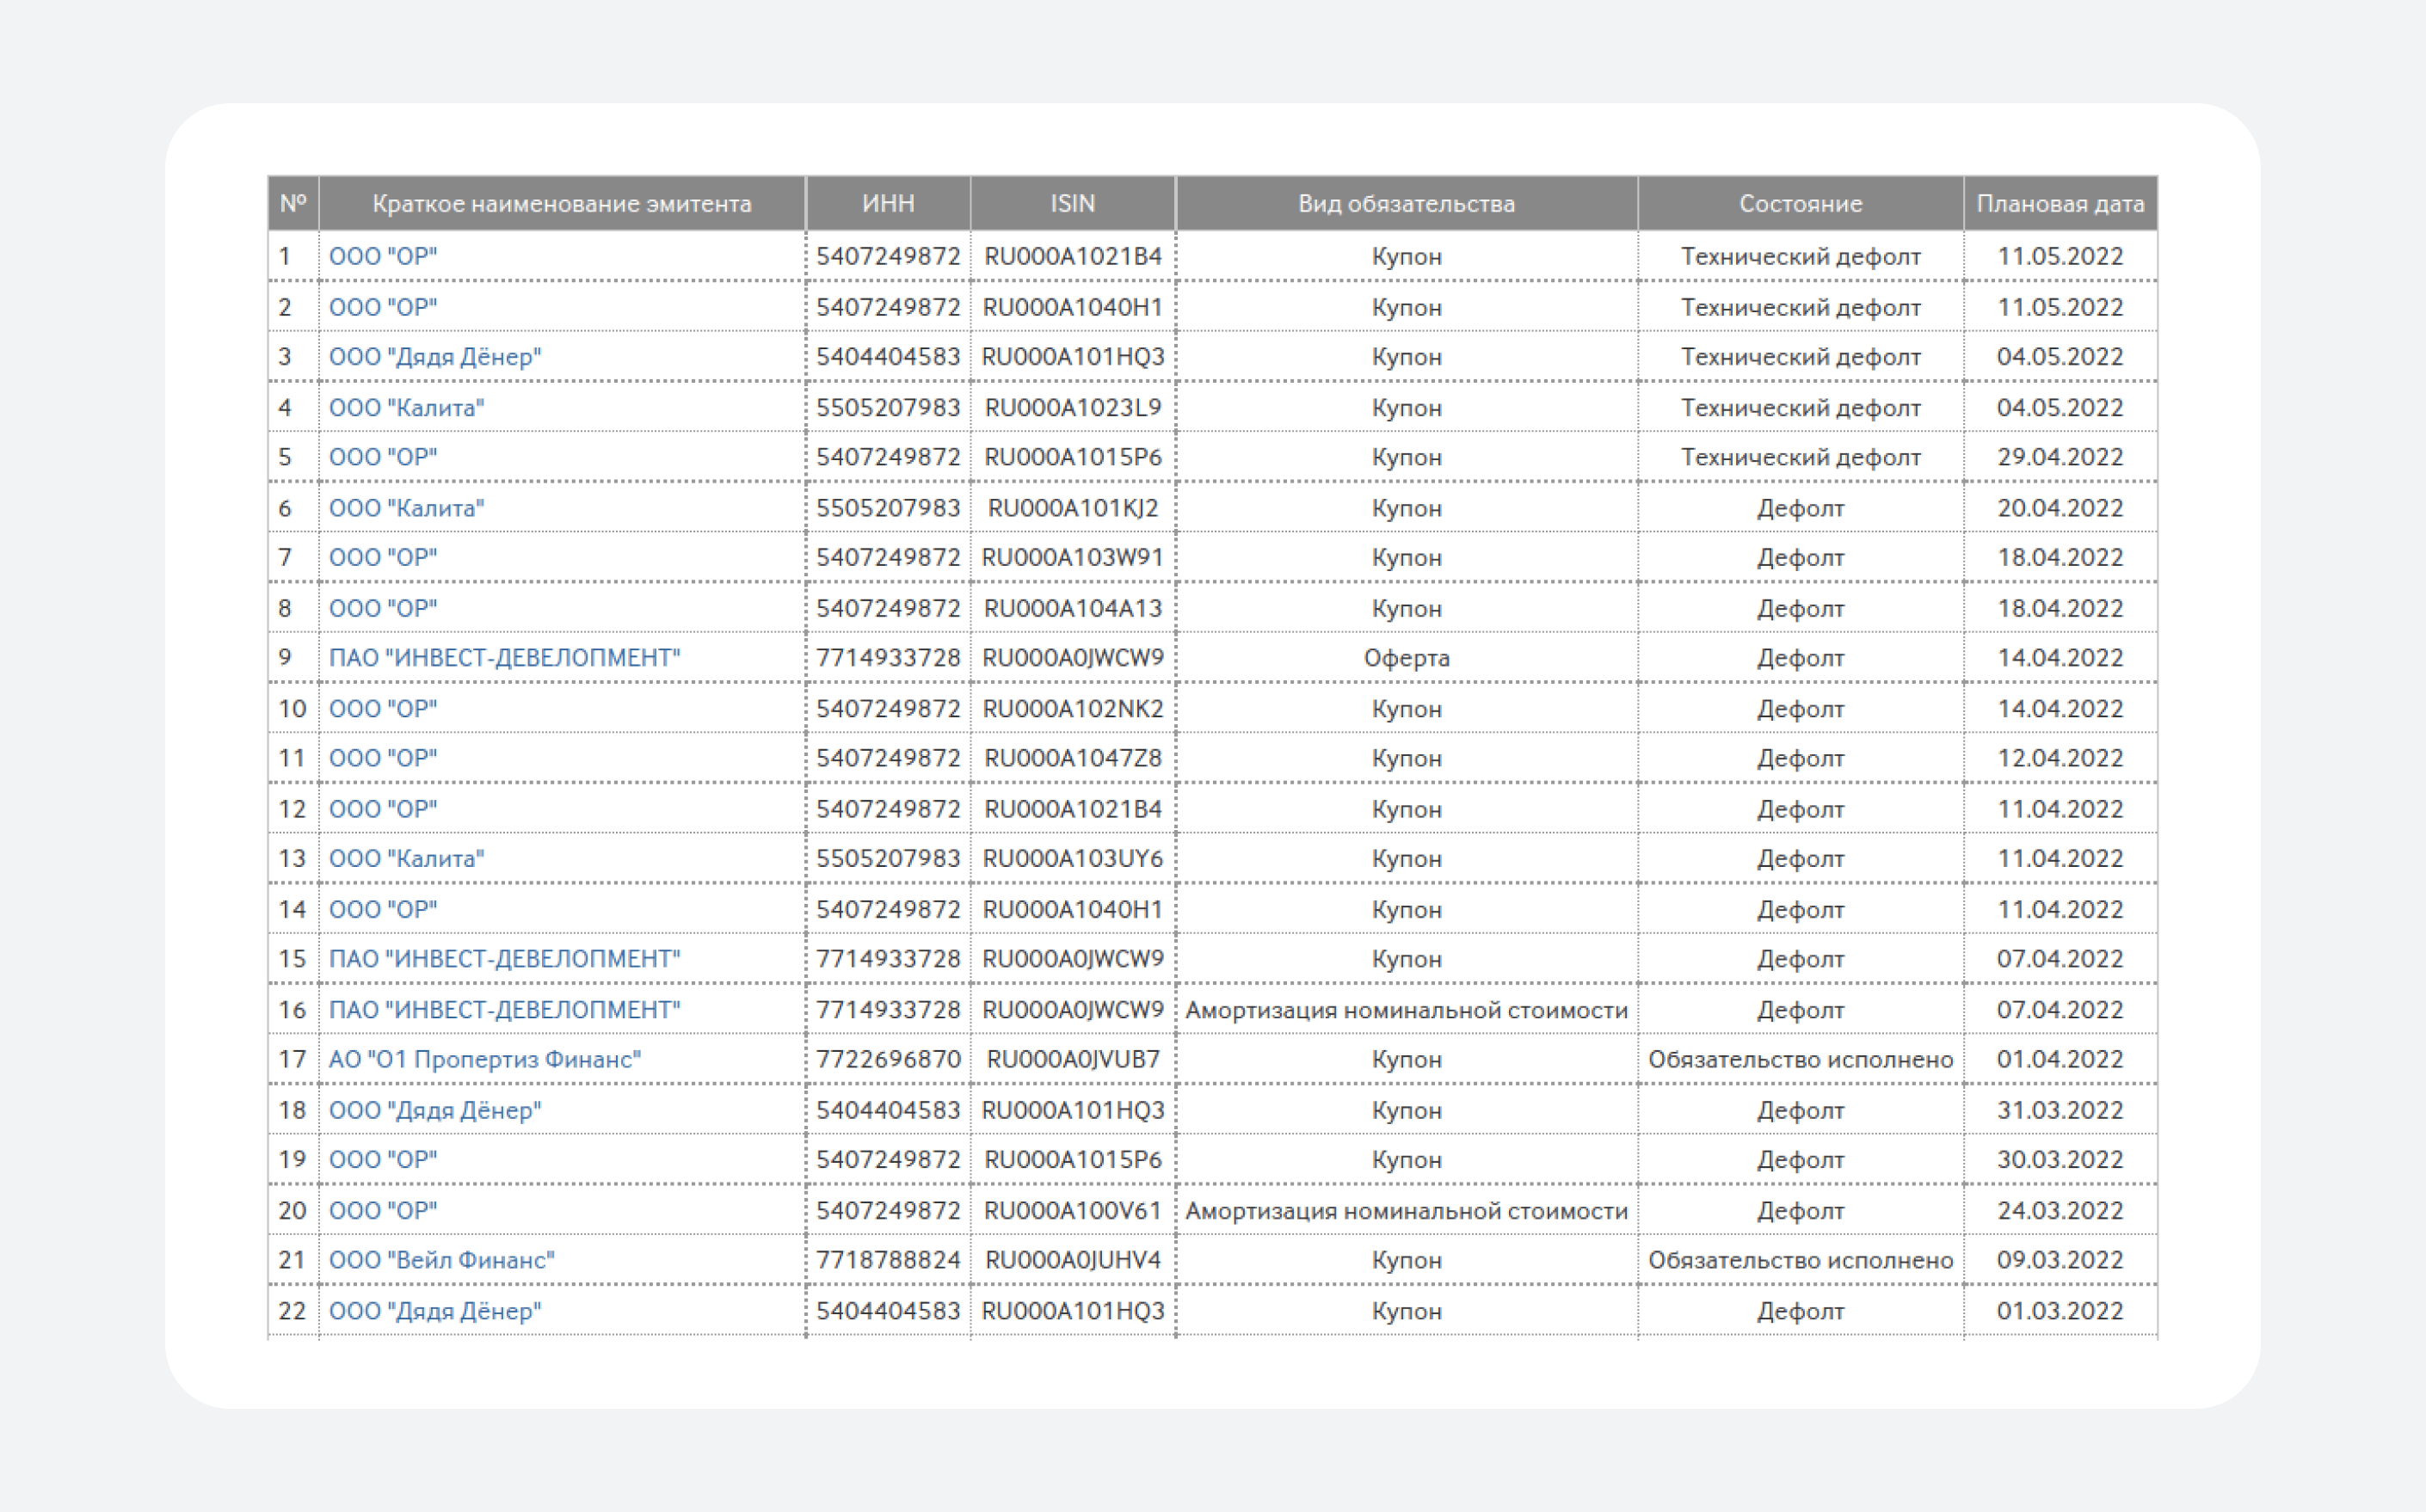The height and width of the screenshot is (1512, 2426).
Task: Select ISIN RU000A0JVUB7 cell
Action: pyautogui.click(x=1073, y=1059)
